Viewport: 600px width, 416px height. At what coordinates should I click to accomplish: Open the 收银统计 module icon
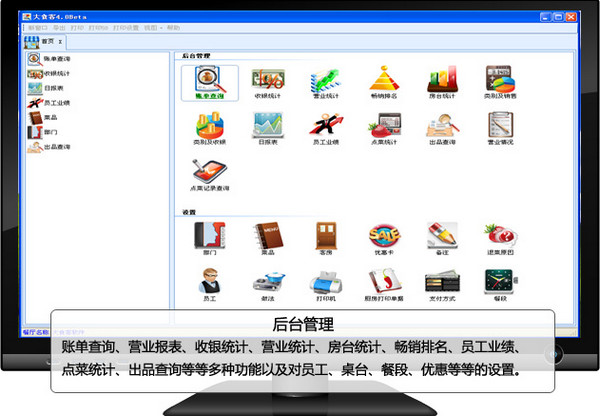point(267,82)
